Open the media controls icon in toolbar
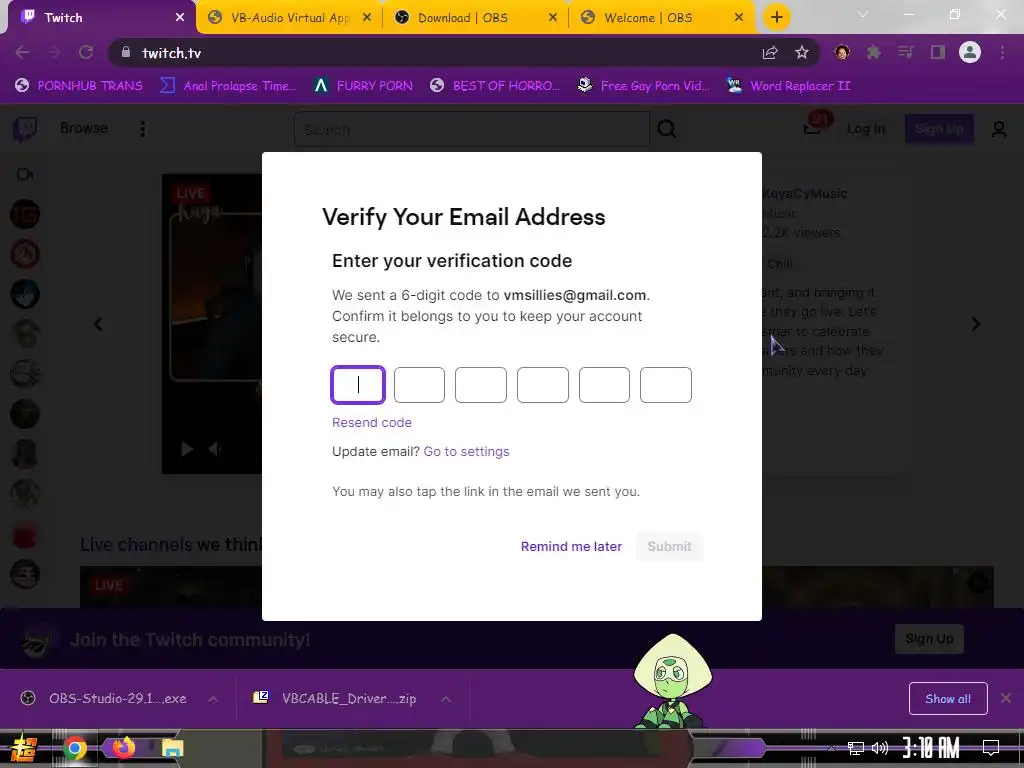This screenshot has height=768, width=1024. [905, 52]
